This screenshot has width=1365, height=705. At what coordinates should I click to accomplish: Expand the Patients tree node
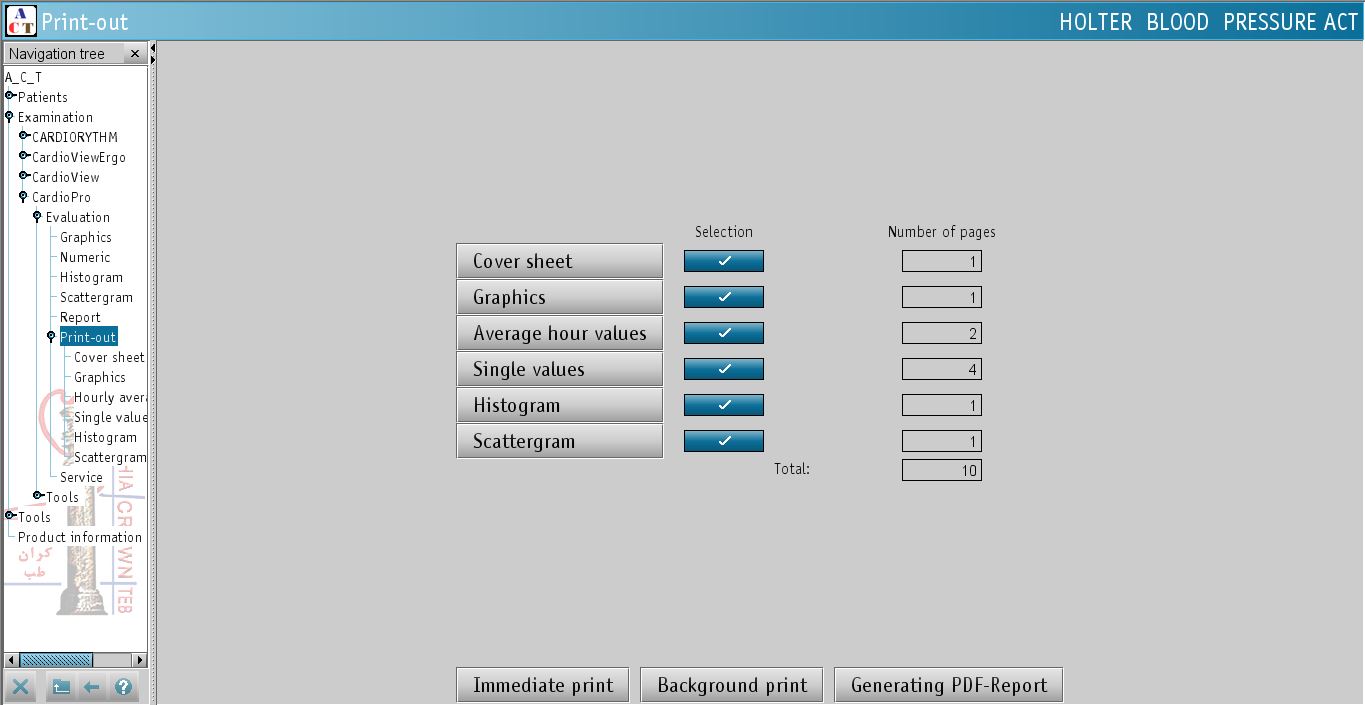pos(10,96)
